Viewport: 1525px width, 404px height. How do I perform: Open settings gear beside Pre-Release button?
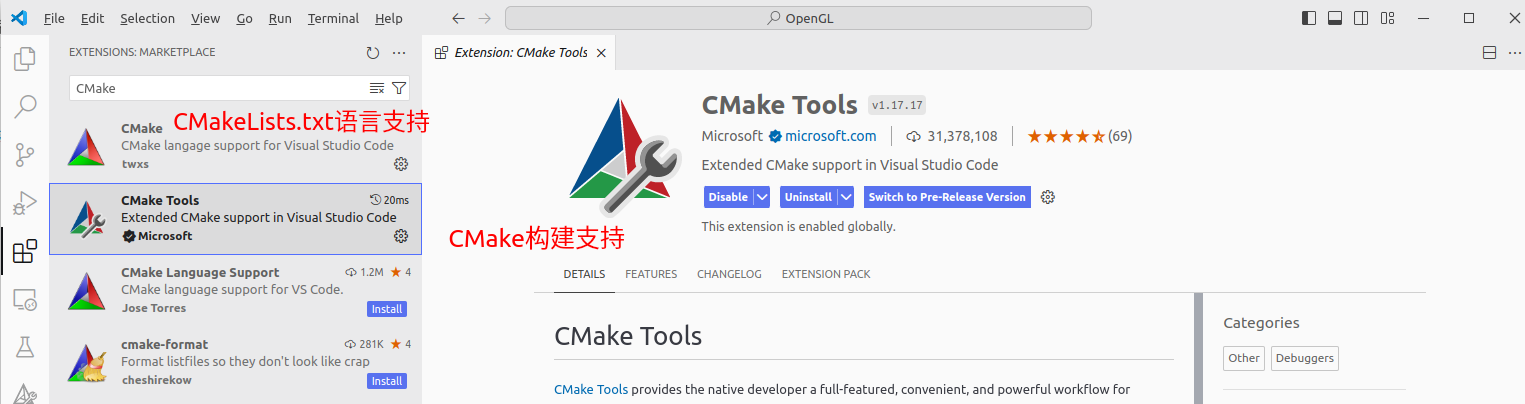1048,197
